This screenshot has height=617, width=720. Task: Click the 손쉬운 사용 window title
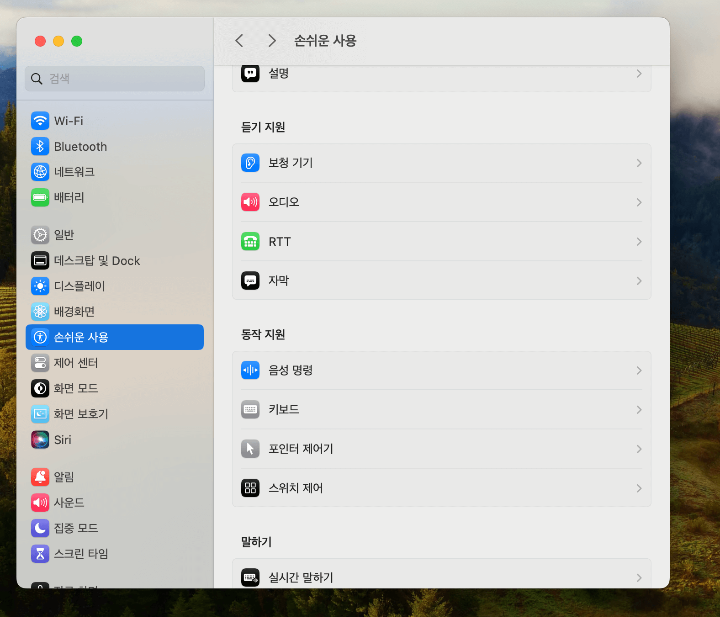click(325, 40)
